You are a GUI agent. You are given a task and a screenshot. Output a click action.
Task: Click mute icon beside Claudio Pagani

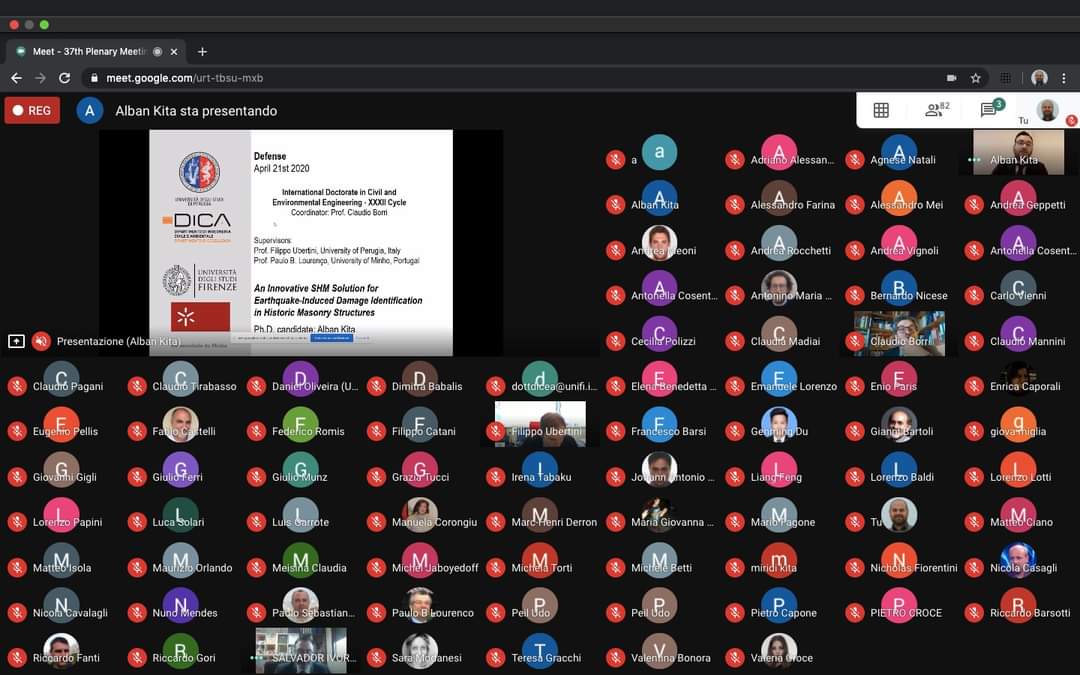pyautogui.click(x=17, y=387)
